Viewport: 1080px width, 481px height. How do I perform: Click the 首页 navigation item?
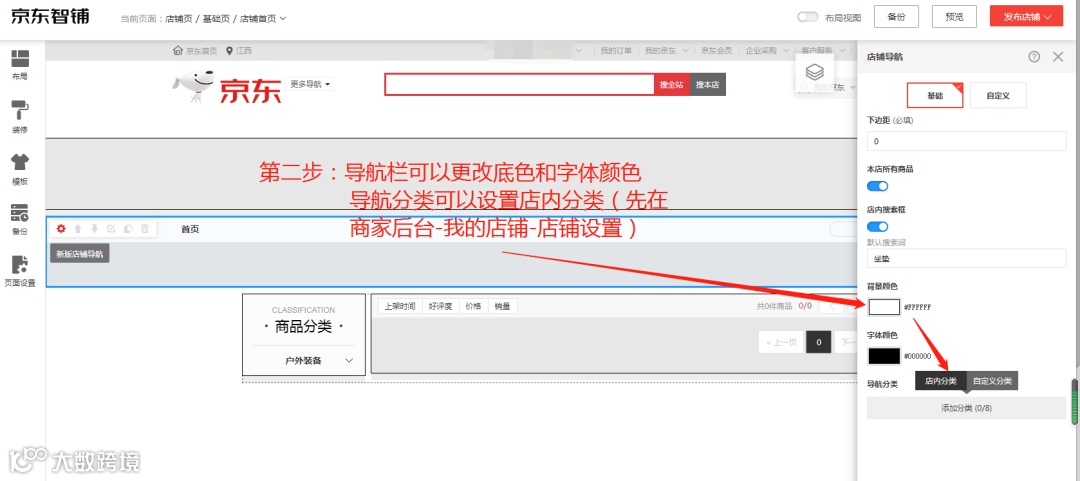coord(190,229)
